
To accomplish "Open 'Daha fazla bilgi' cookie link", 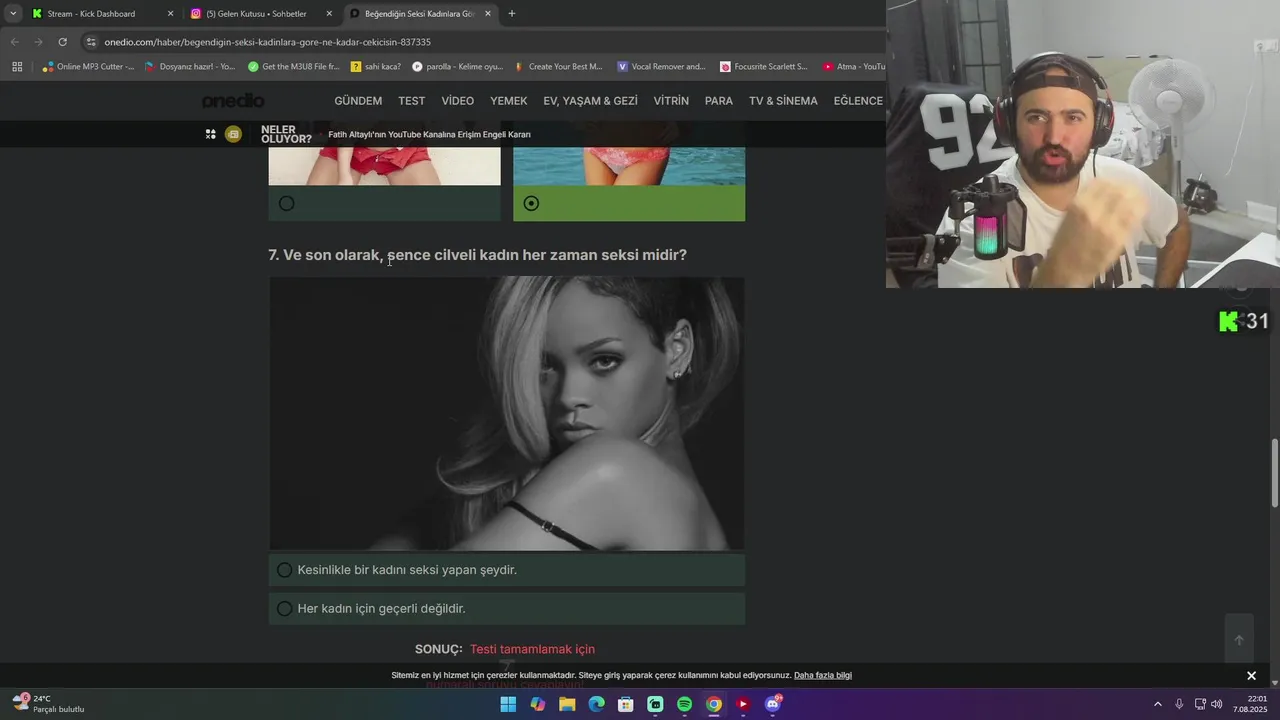I will pos(823,676).
